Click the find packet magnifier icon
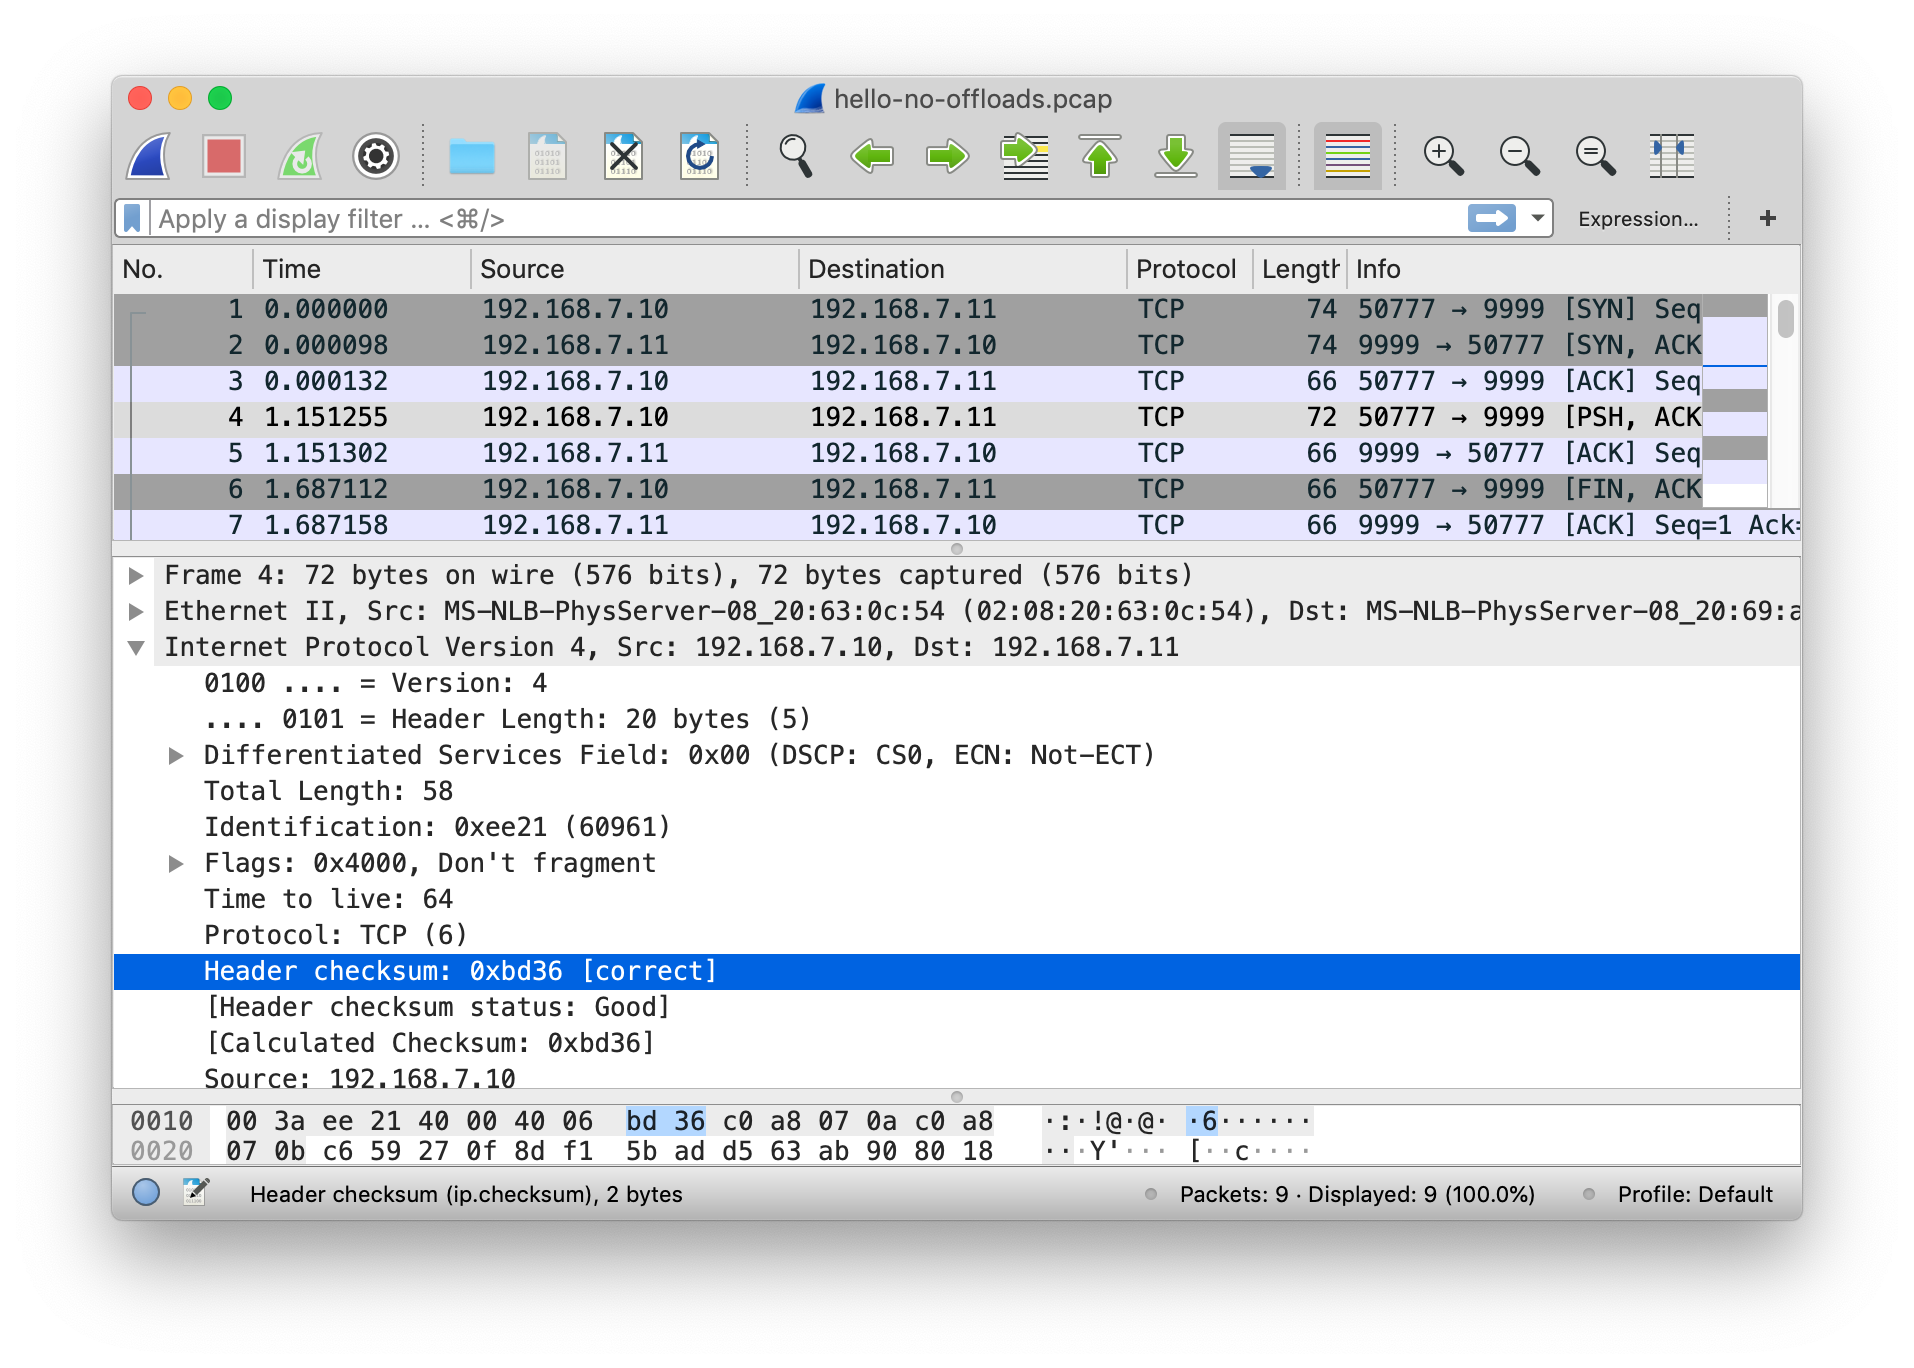Image resolution: width=1914 pixels, height=1368 pixels. click(x=795, y=157)
